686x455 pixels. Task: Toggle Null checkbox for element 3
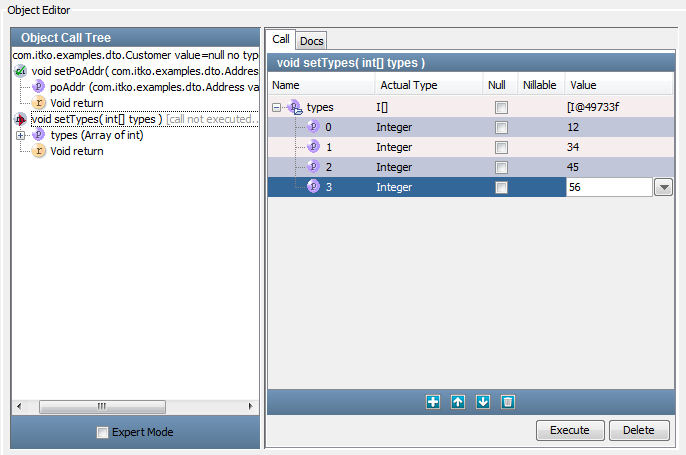[x=501, y=187]
